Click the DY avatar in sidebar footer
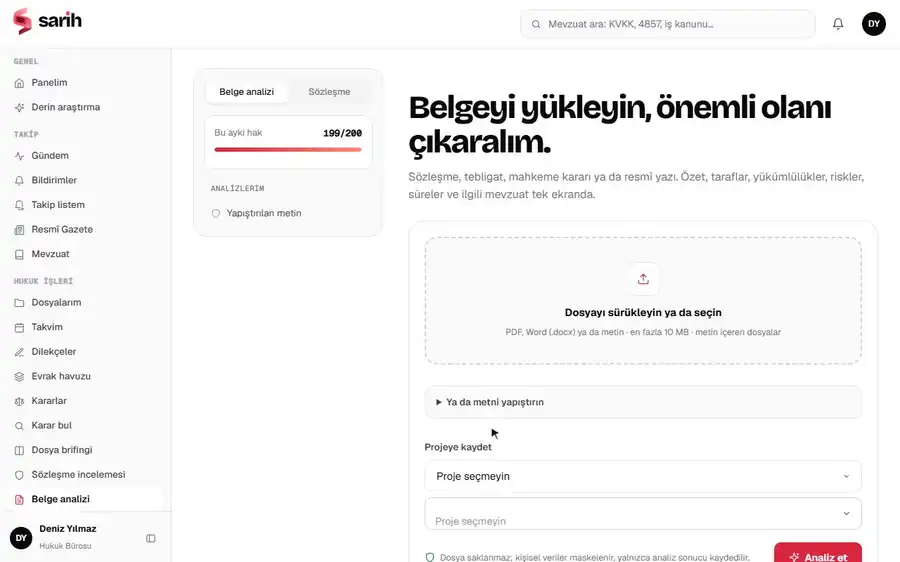 (21, 538)
